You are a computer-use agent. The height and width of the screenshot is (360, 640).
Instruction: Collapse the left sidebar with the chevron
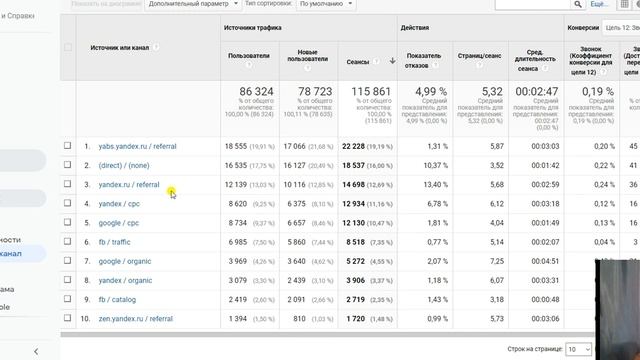pyautogui.click(x=36, y=351)
